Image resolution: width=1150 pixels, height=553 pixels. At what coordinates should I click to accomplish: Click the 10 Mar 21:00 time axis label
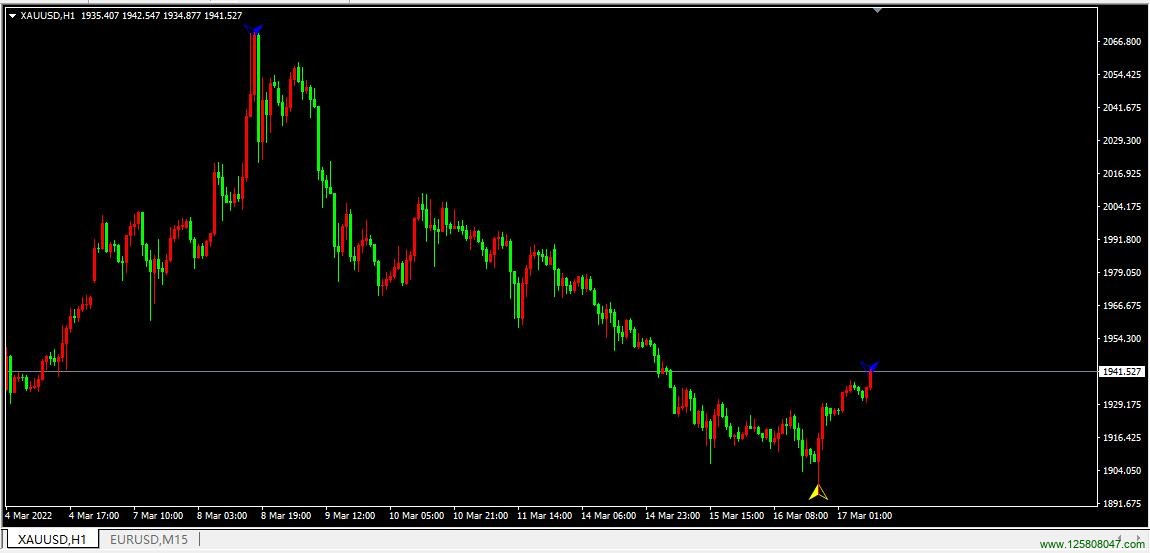(480, 516)
